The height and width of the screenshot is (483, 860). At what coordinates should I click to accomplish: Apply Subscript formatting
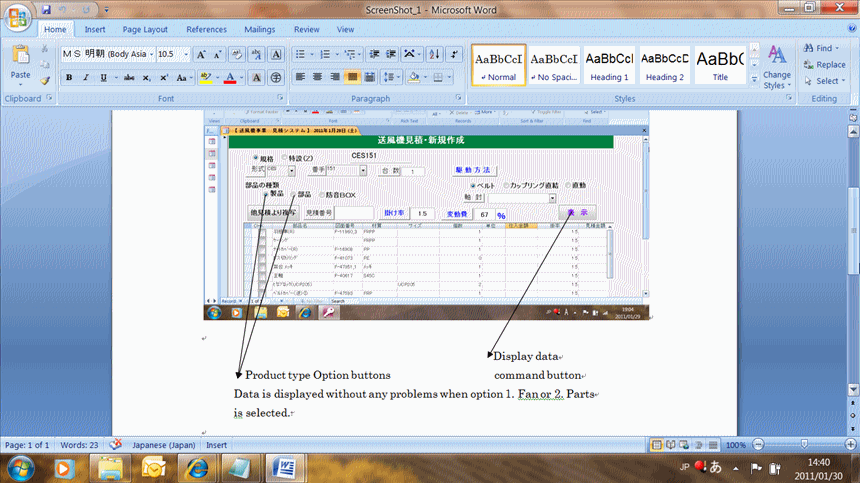pos(146,78)
